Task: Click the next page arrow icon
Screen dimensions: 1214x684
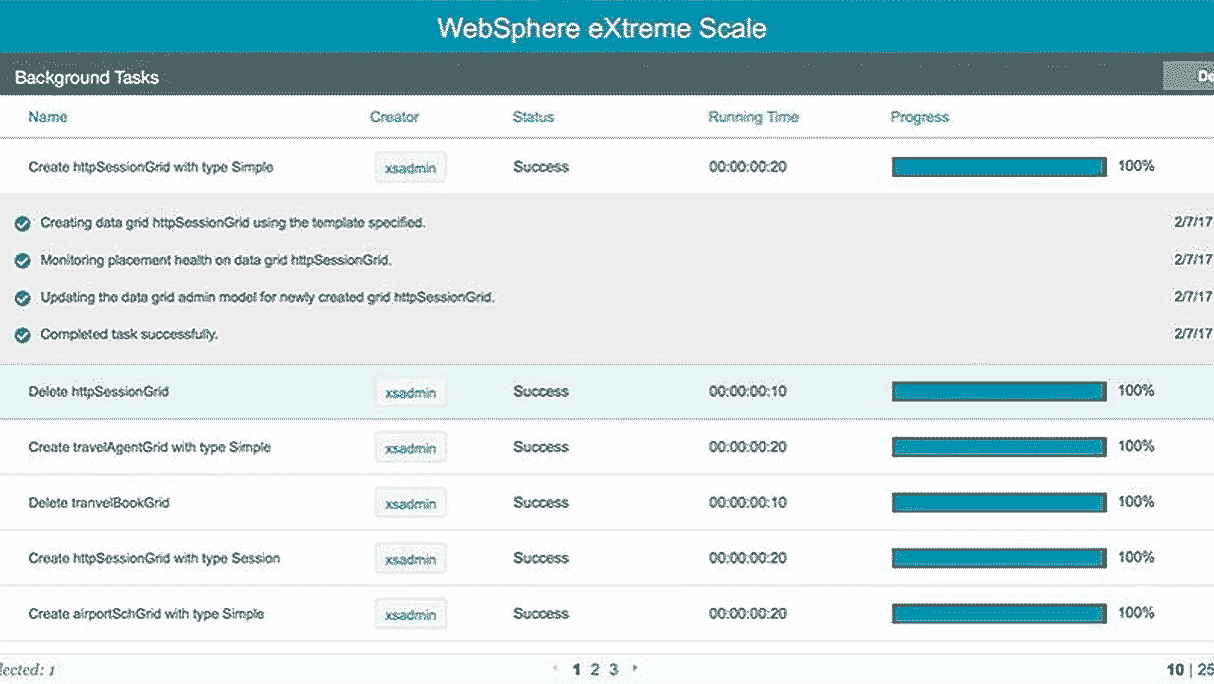Action: [636, 670]
